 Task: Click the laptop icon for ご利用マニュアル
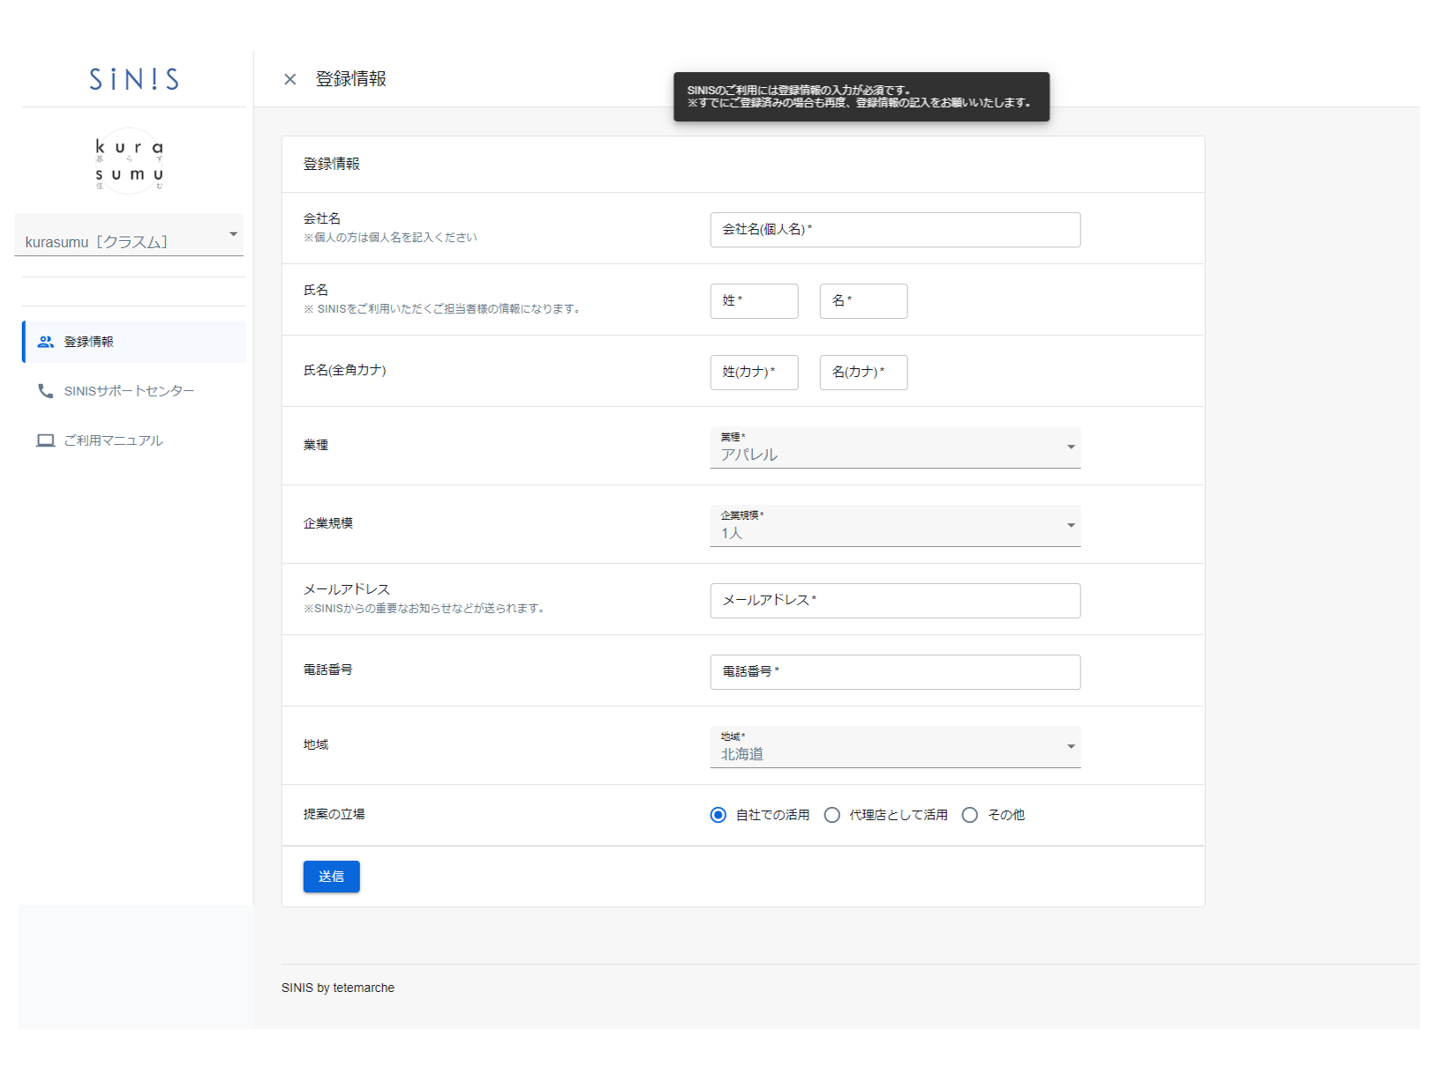click(x=45, y=441)
